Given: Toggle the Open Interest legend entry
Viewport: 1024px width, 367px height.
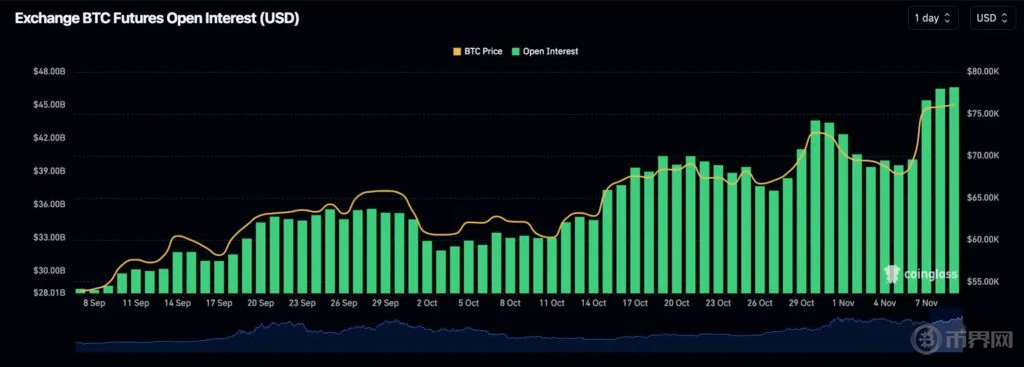Looking at the screenshot, I should point(545,51).
